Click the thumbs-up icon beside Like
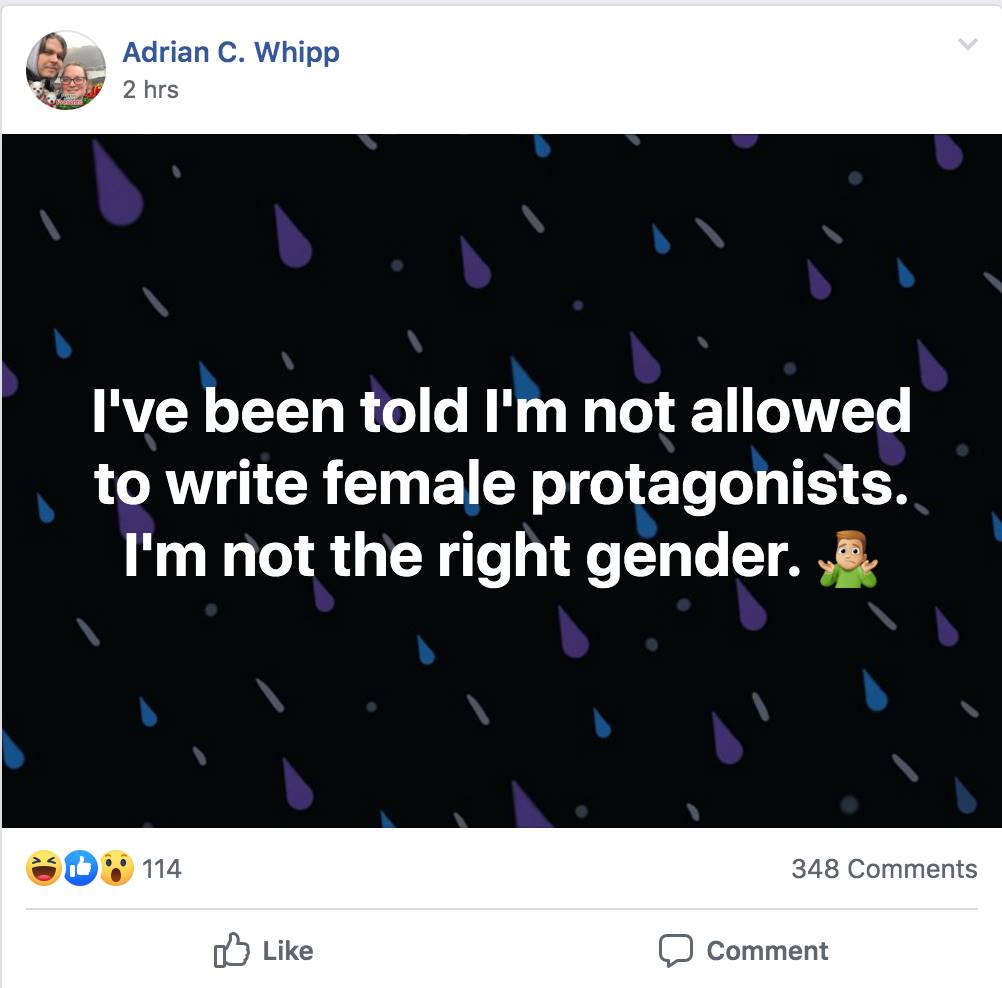The image size is (1002, 988). click(x=232, y=951)
